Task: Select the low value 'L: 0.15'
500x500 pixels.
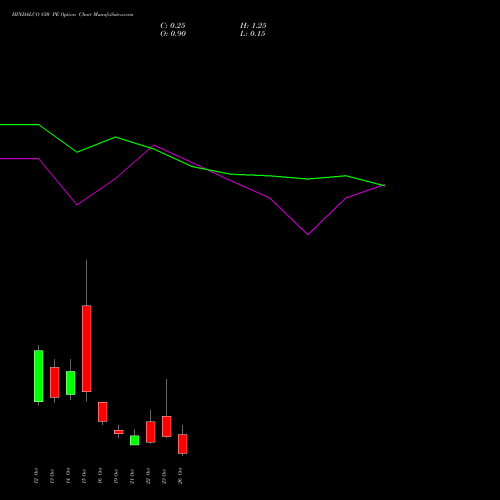Action: pos(253,34)
